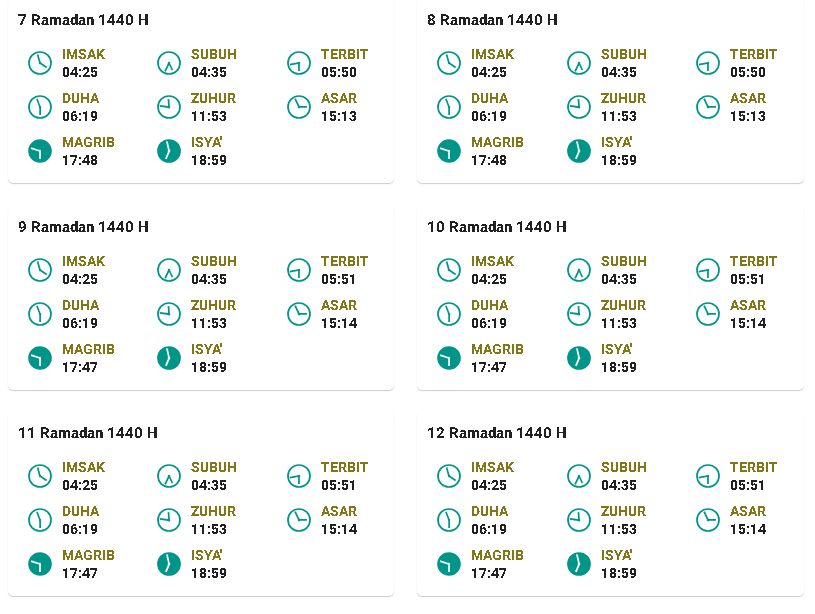Select the 7 Ramadan 1440 H heading
The image size is (815, 614).
[83, 20]
